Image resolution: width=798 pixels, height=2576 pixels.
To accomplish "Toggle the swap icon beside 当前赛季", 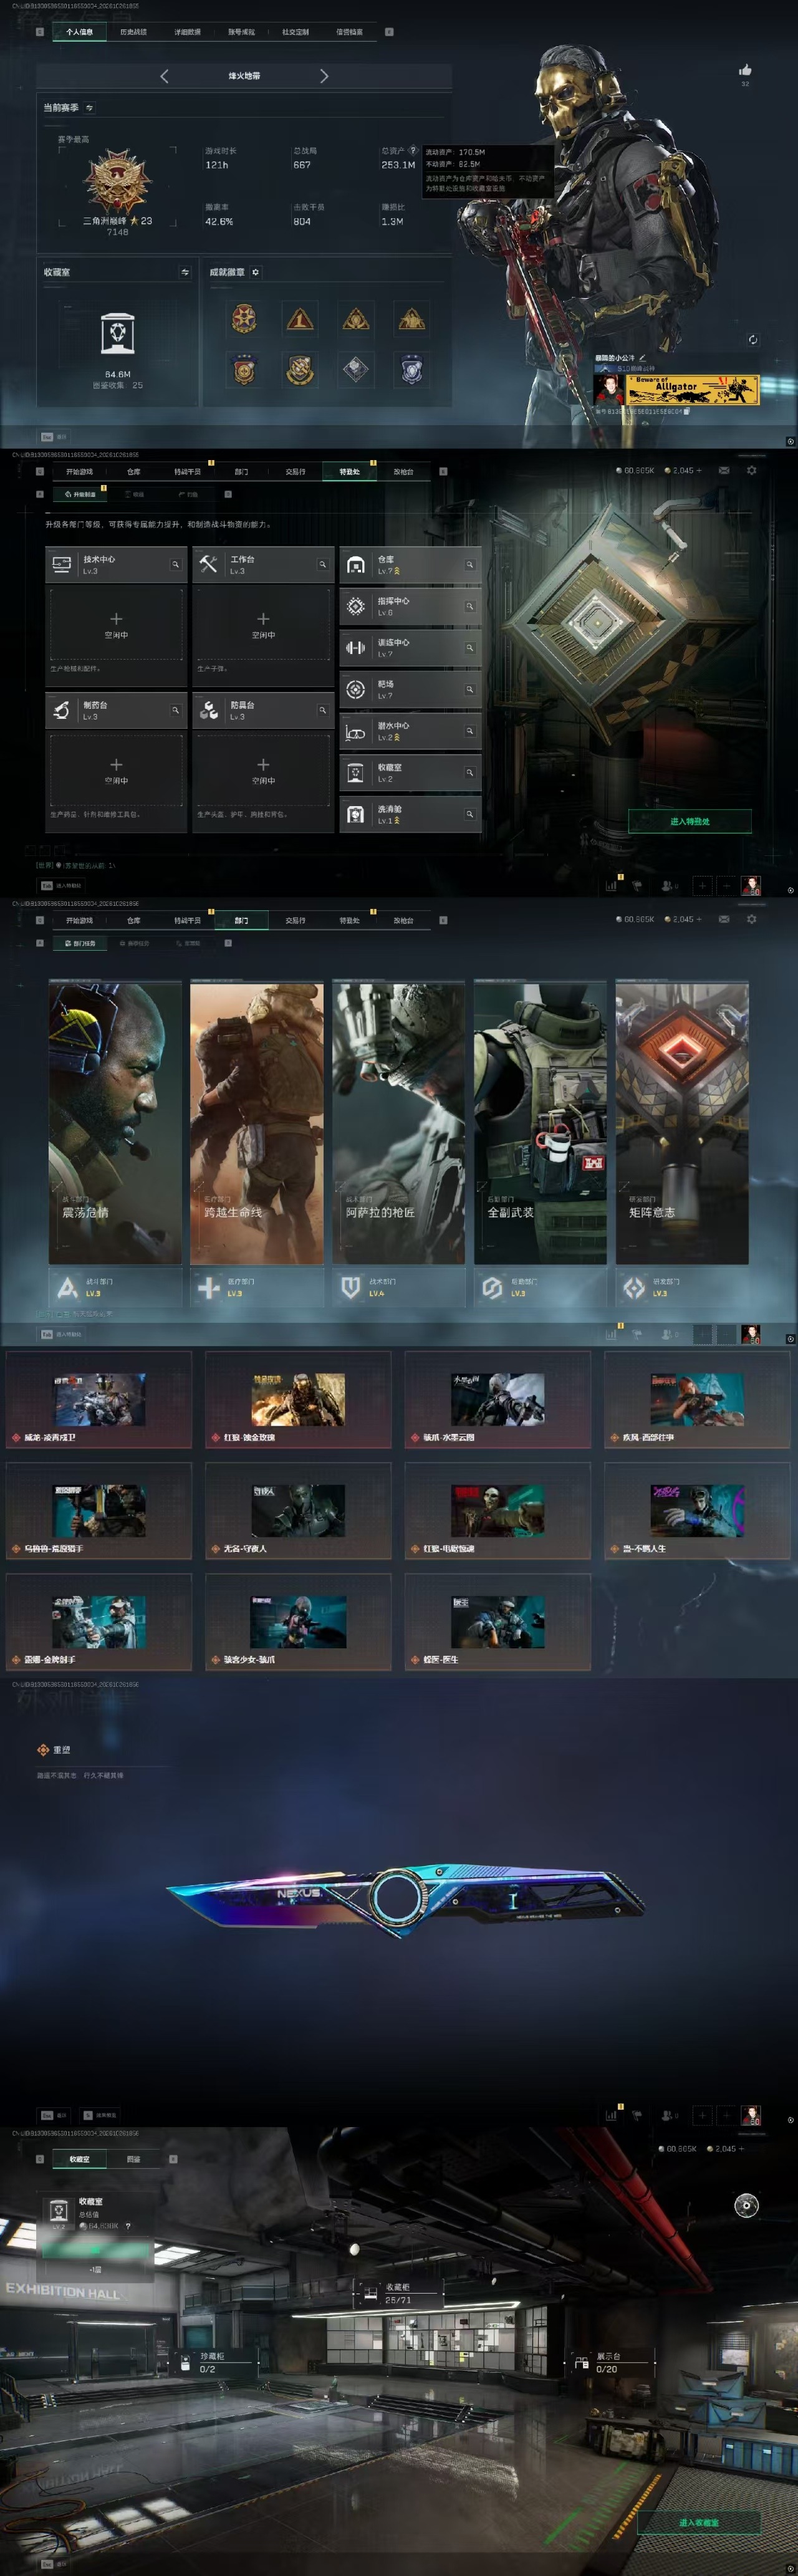I will point(89,108).
